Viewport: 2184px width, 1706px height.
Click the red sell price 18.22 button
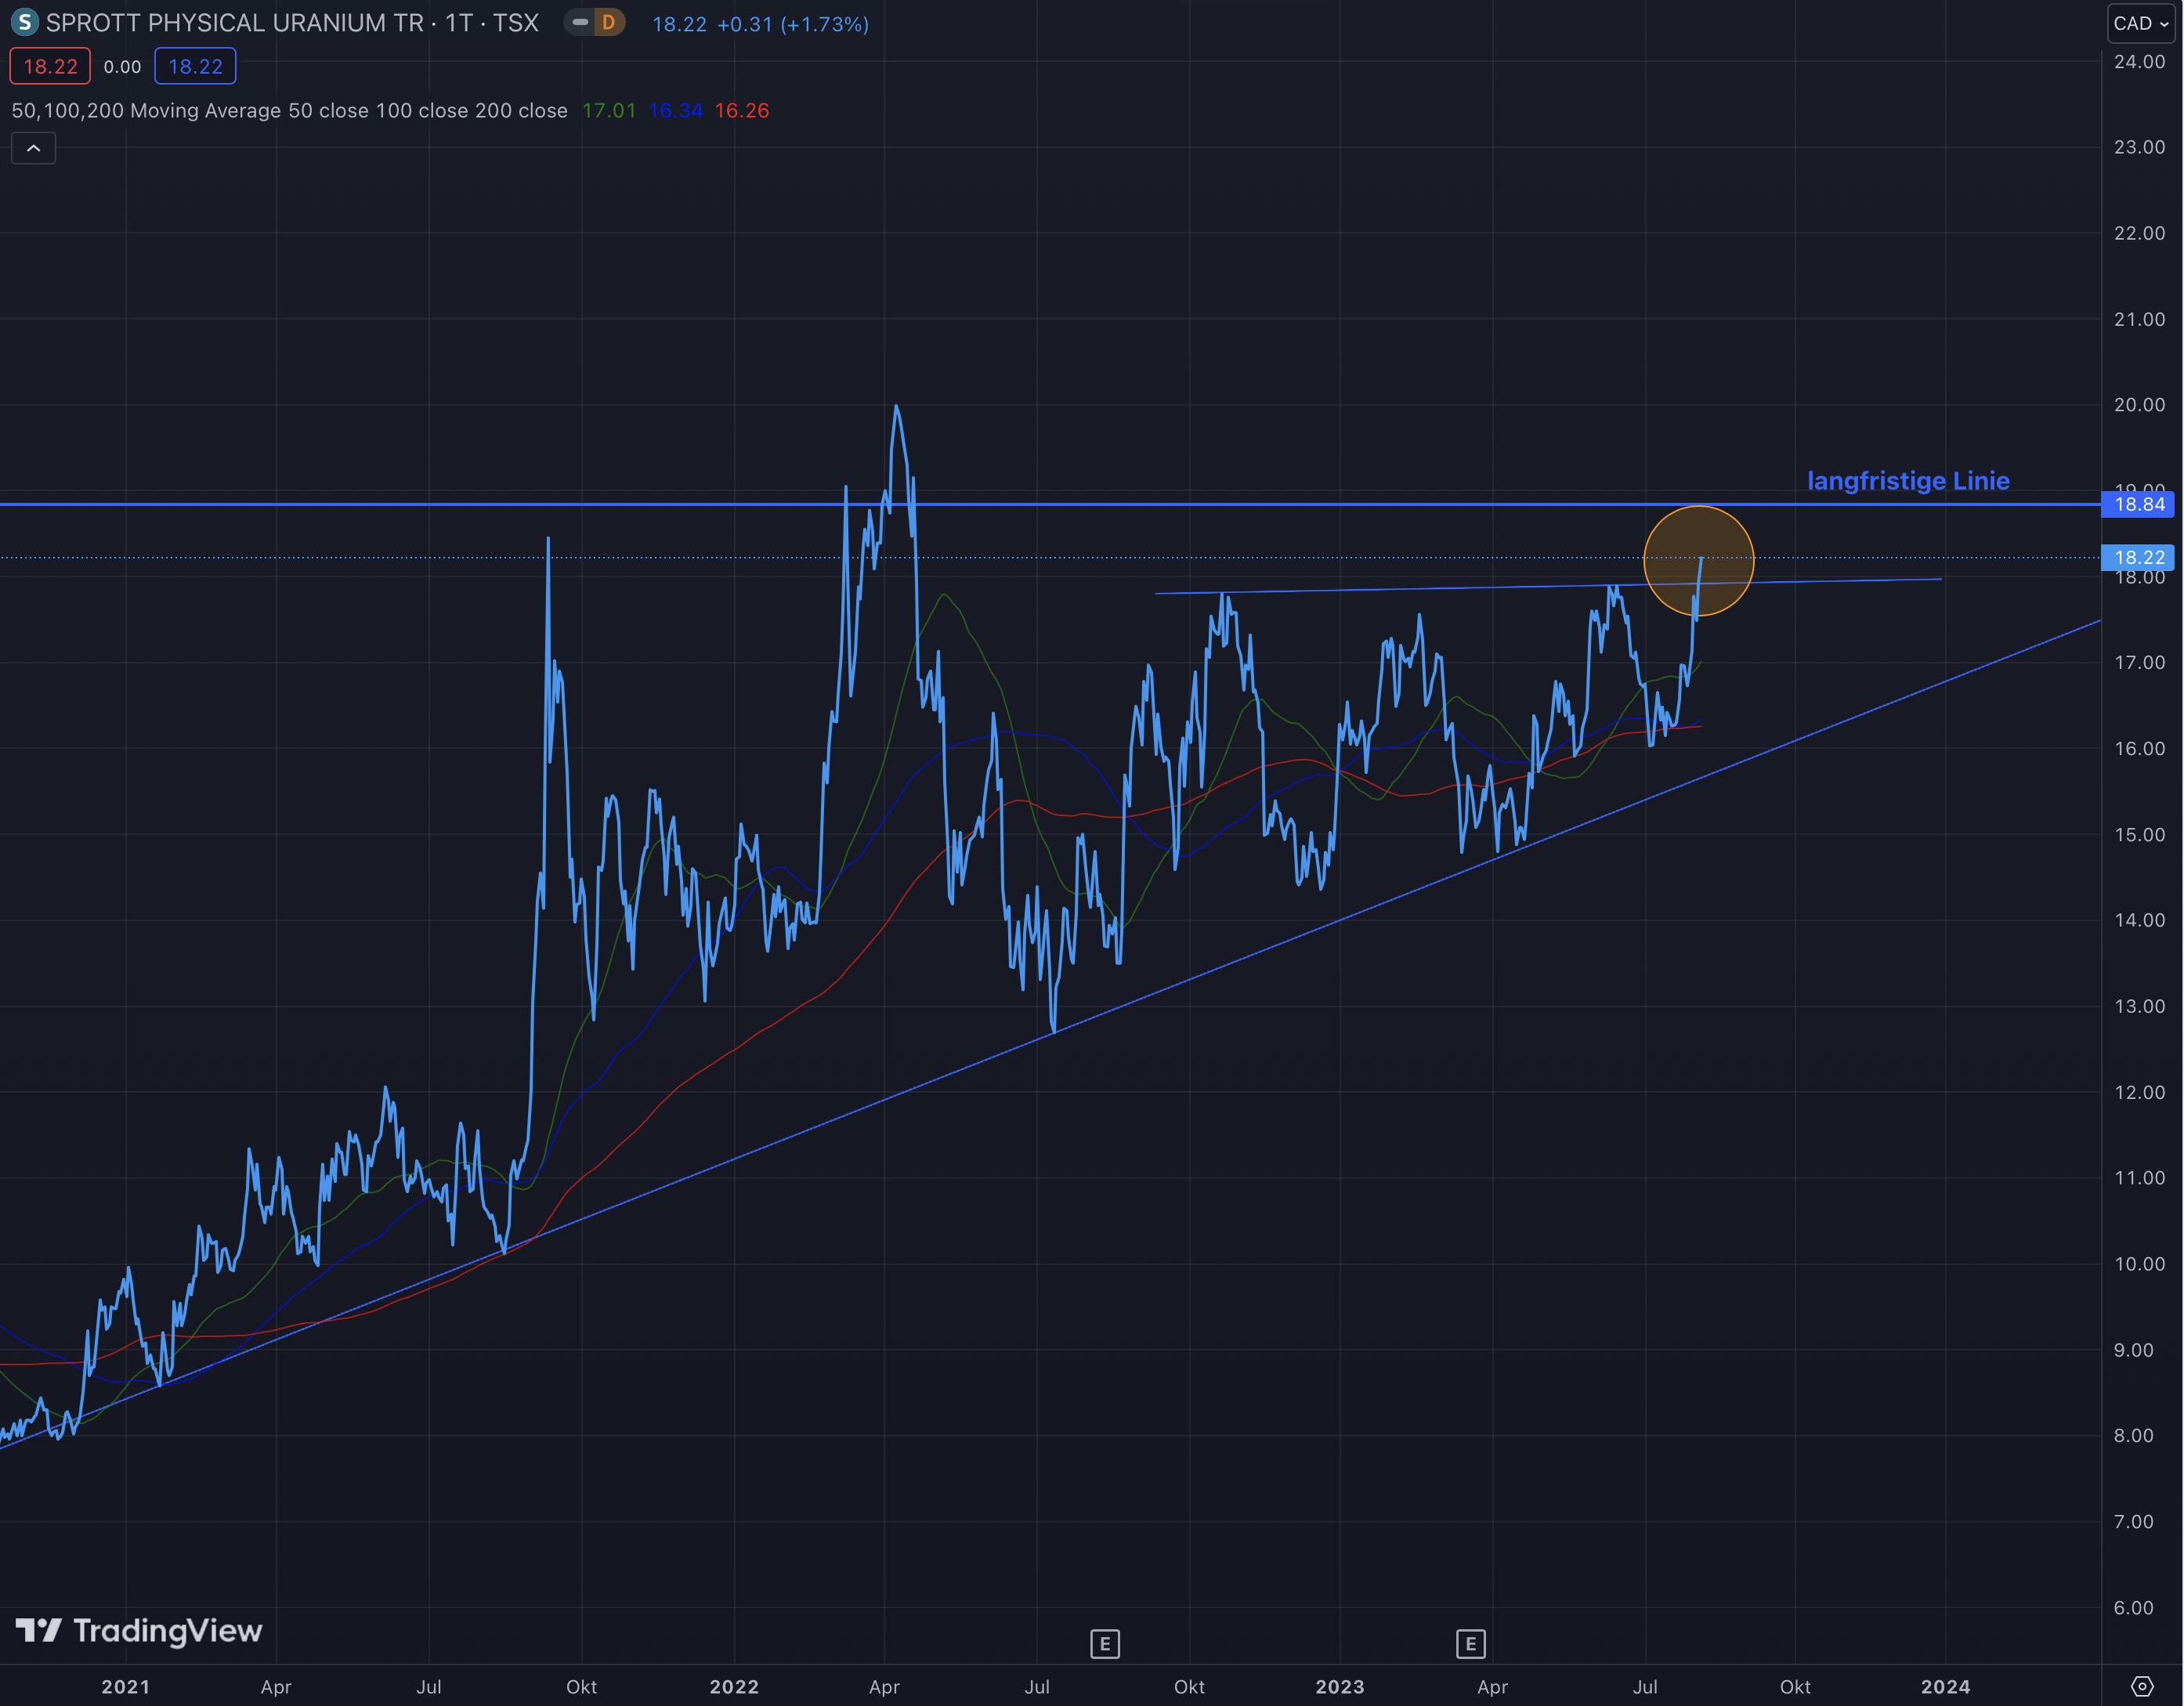[x=50, y=66]
